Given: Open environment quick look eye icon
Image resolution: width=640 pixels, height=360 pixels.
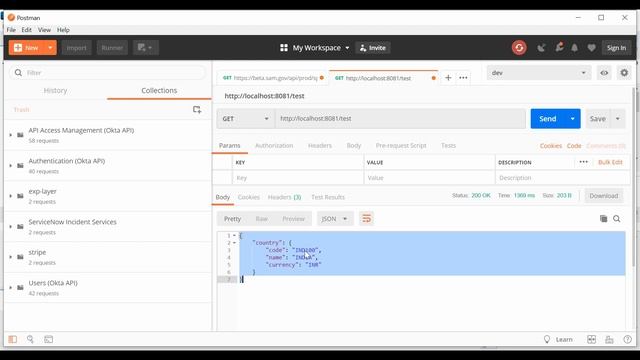Looking at the screenshot, I should click(604, 73).
